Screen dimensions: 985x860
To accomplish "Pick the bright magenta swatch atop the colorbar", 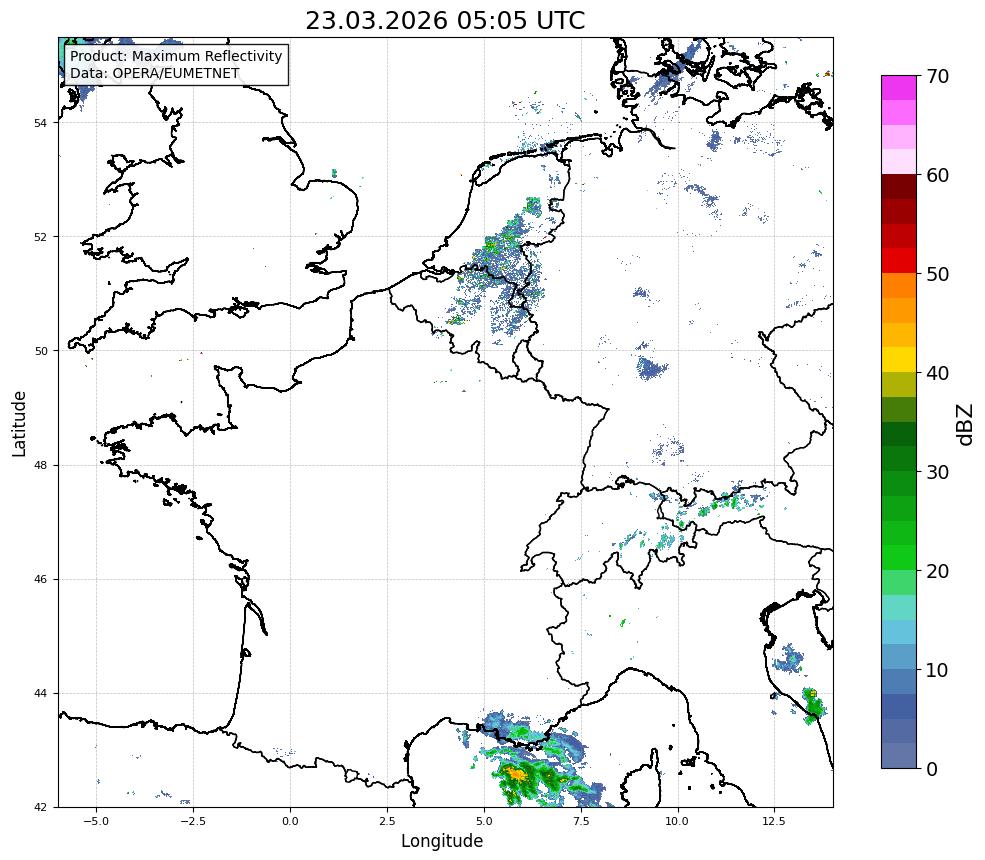I will 899,88.
